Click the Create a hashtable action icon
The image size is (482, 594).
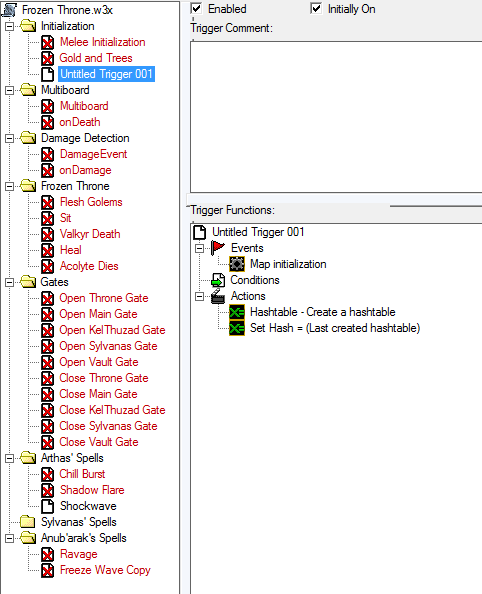pos(237,312)
